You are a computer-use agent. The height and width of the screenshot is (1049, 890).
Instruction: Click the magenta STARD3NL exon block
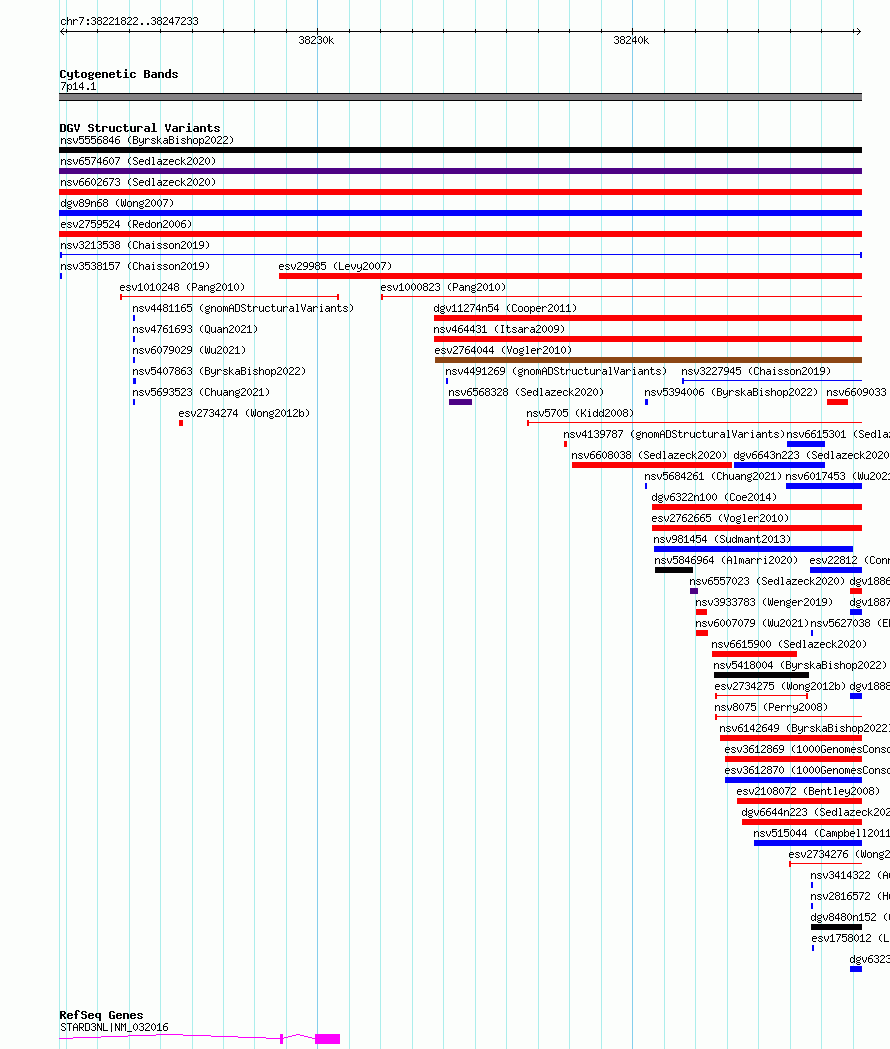327,1039
